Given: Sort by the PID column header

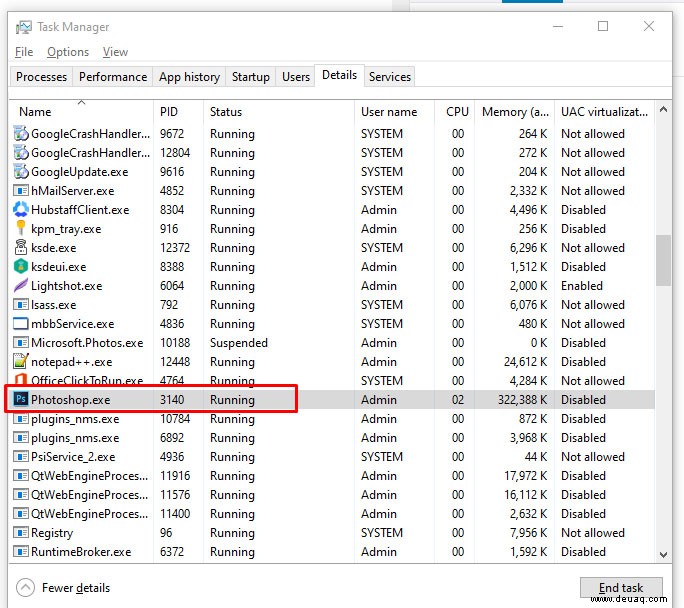Looking at the screenshot, I should [x=178, y=112].
